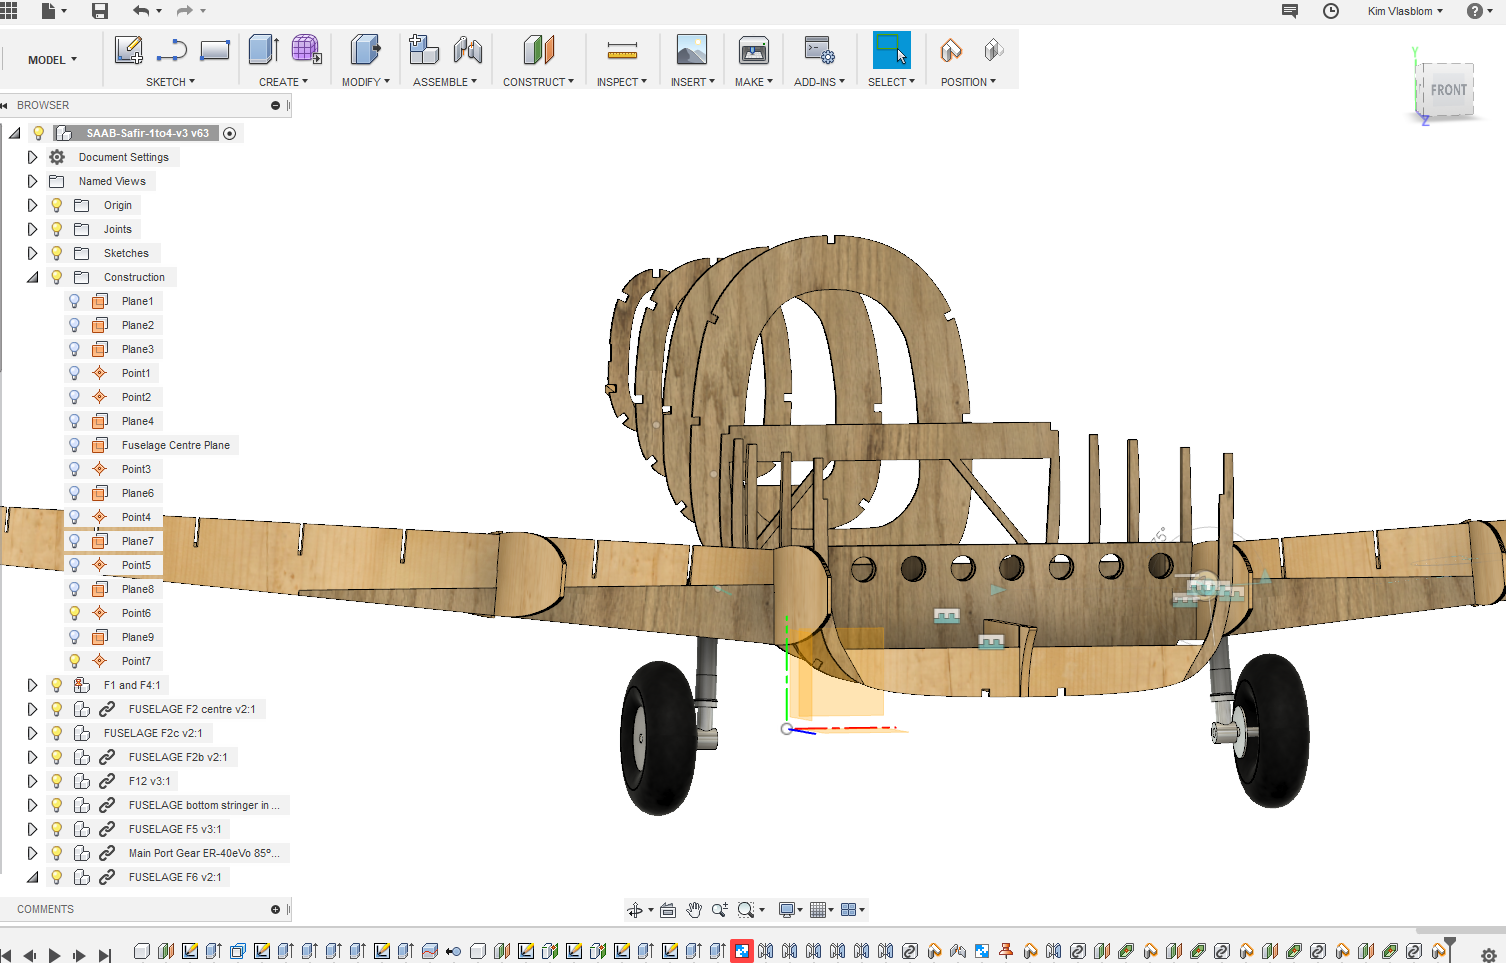Step timeline back one feature
The width and height of the screenshot is (1507, 963).
tap(30, 955)
